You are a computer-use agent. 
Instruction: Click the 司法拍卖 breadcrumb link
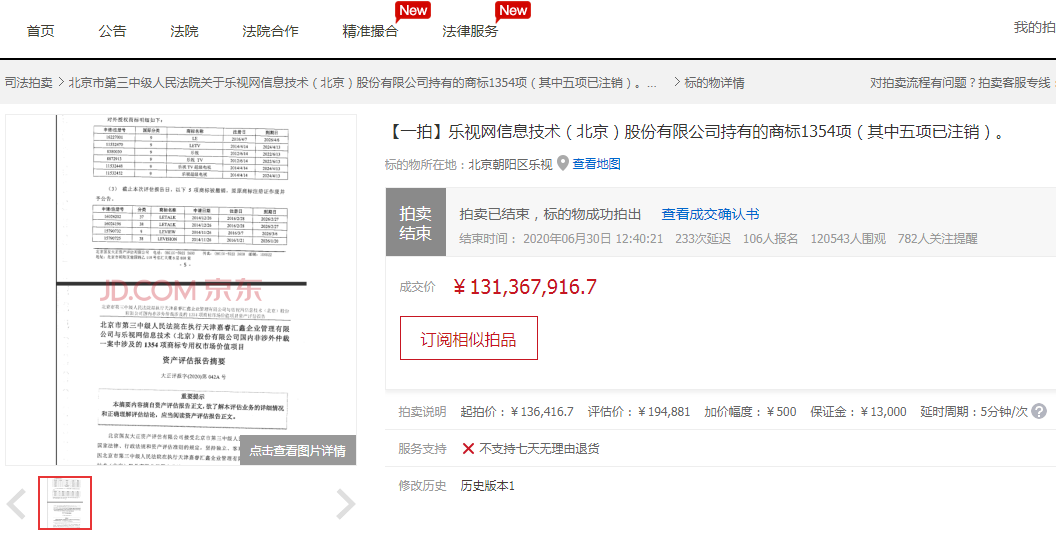pos(28,83)
